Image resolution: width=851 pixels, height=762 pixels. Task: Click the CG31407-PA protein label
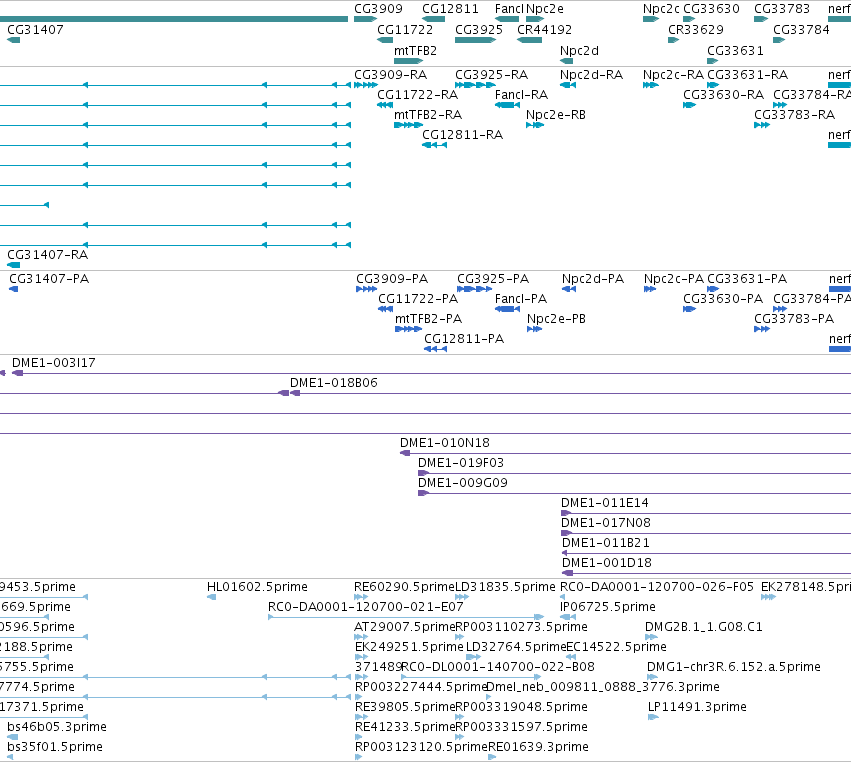tap(49, 279)
